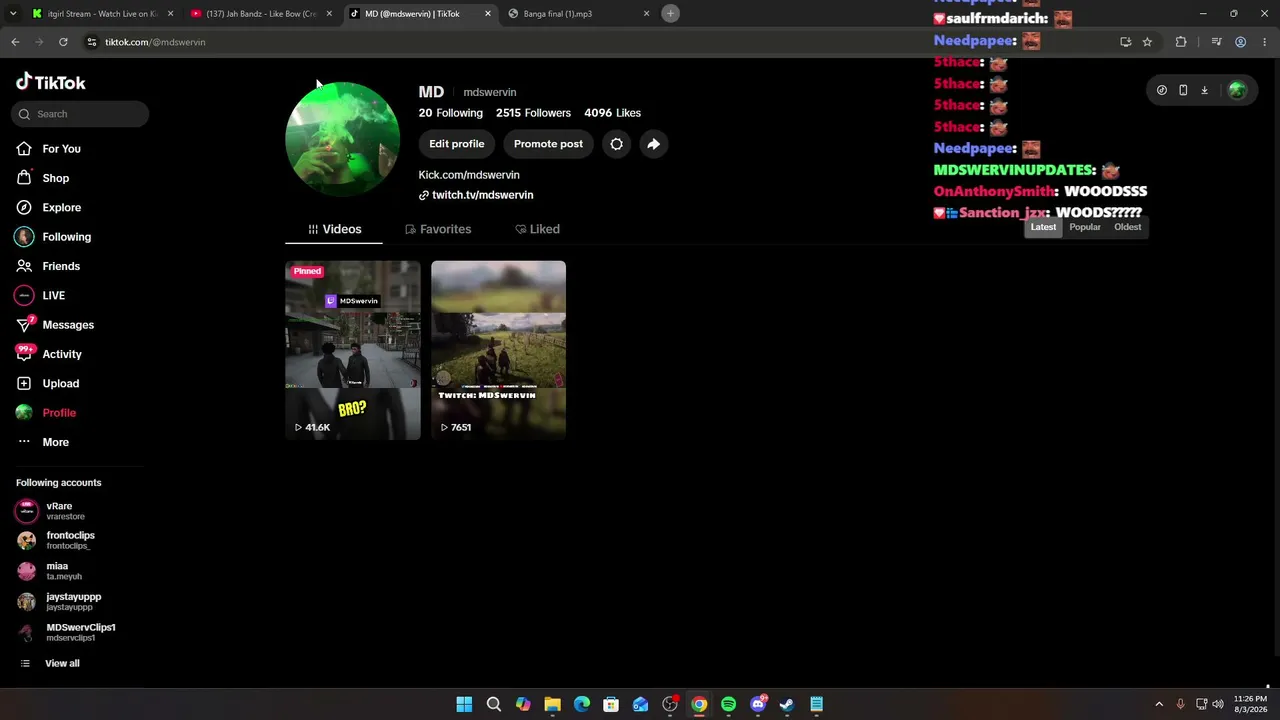
Task: Open Messages in the sidebar
Action: click(x=54, y=325)
